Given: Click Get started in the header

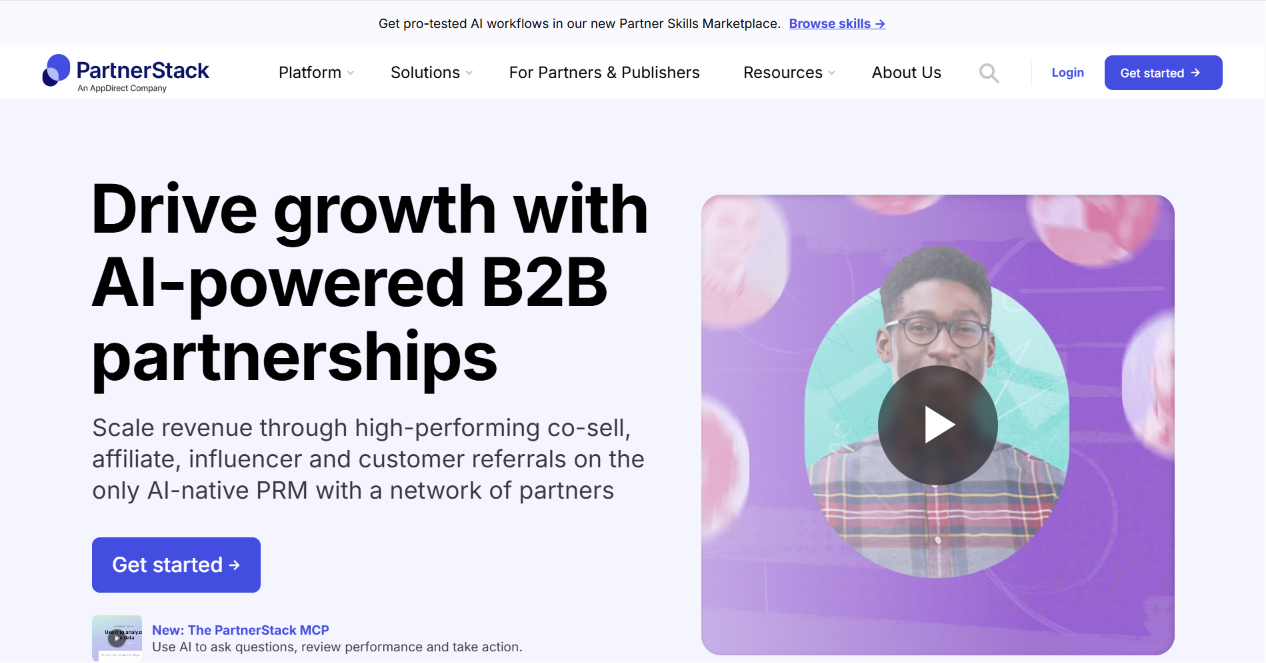Looking at the screenshot, I should tap(1163, 73).
